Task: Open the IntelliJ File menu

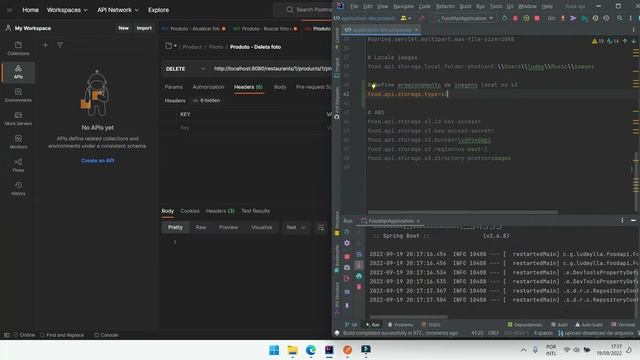Action: tap(354, 7)
